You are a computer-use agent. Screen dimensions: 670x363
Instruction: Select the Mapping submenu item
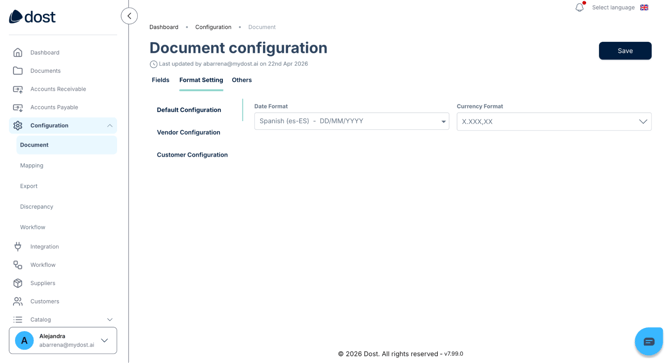tap(32, 166)
